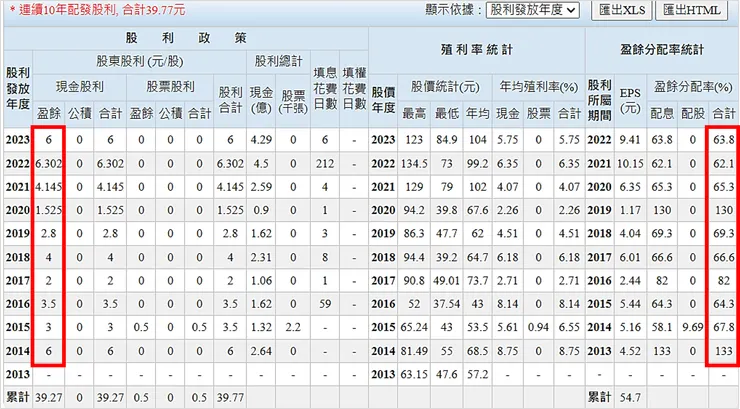Select the 39.77 cumulative dividend total cell
The width and height of the screenshot is (740, 409).
(230, 397)
